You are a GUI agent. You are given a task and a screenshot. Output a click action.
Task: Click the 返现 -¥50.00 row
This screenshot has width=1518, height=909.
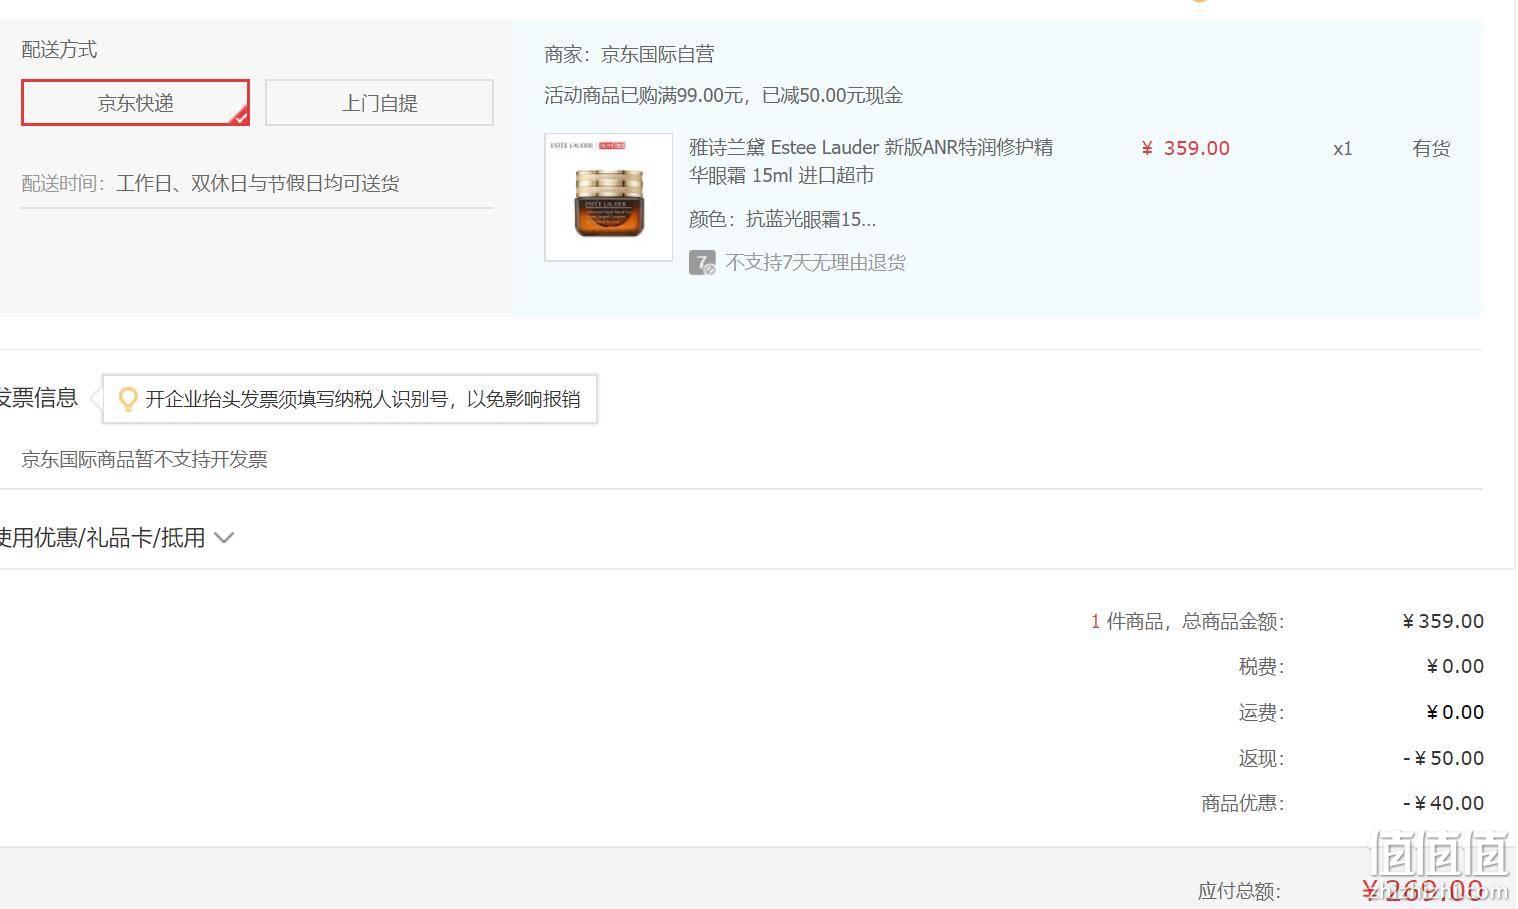tap(1360, 758)
